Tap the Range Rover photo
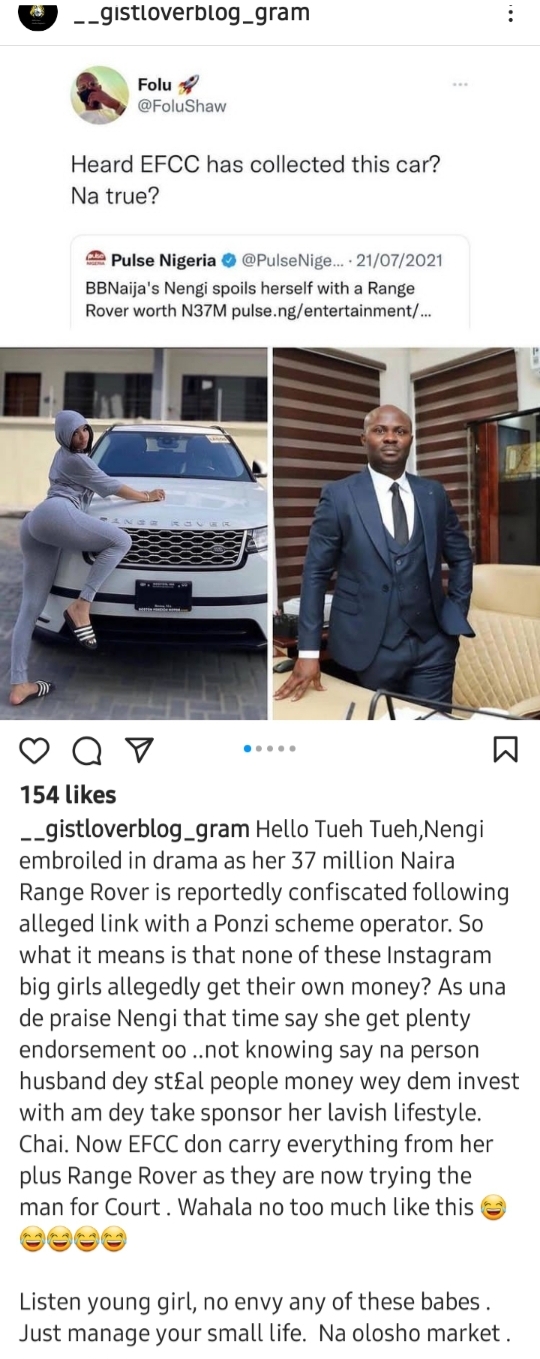This screenshot has width=540, height=1359. 134,533
